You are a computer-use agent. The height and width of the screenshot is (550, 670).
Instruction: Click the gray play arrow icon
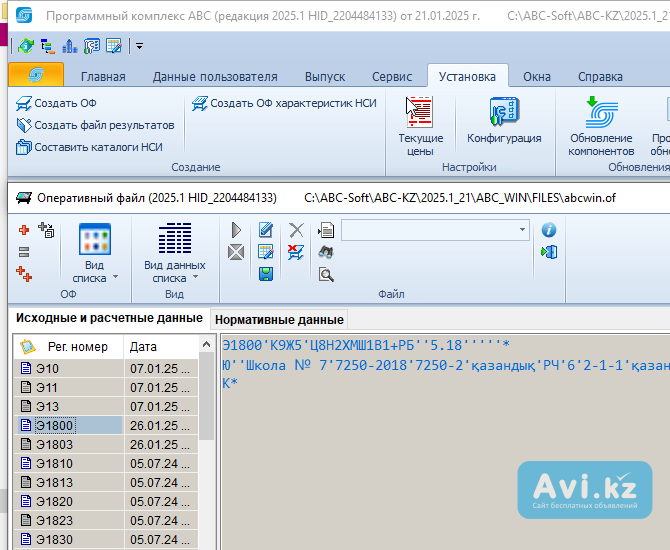click(x=236, y=230)
